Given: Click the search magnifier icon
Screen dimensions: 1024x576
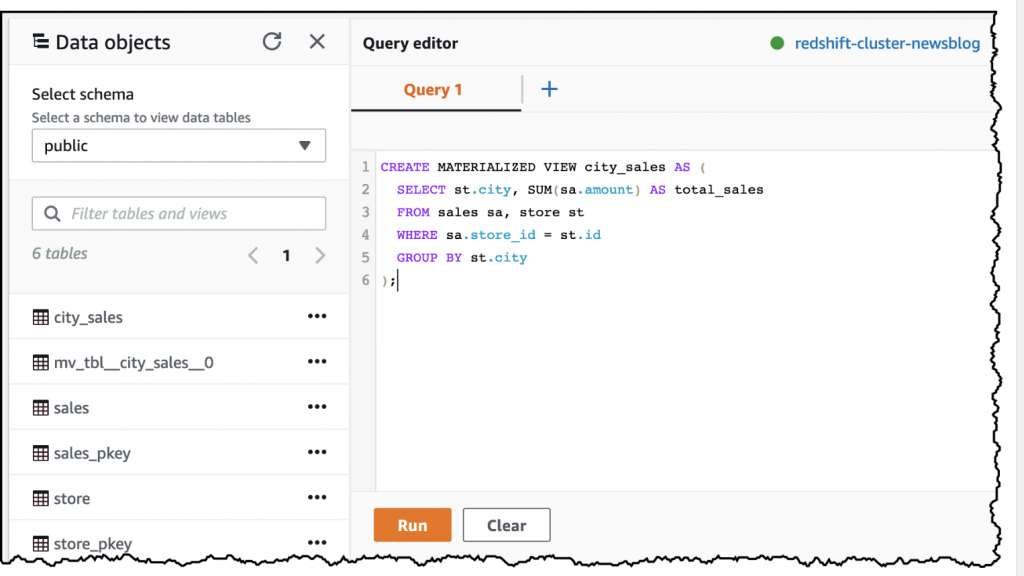Looking at the screenshot, I should click(x=52, y=214).
